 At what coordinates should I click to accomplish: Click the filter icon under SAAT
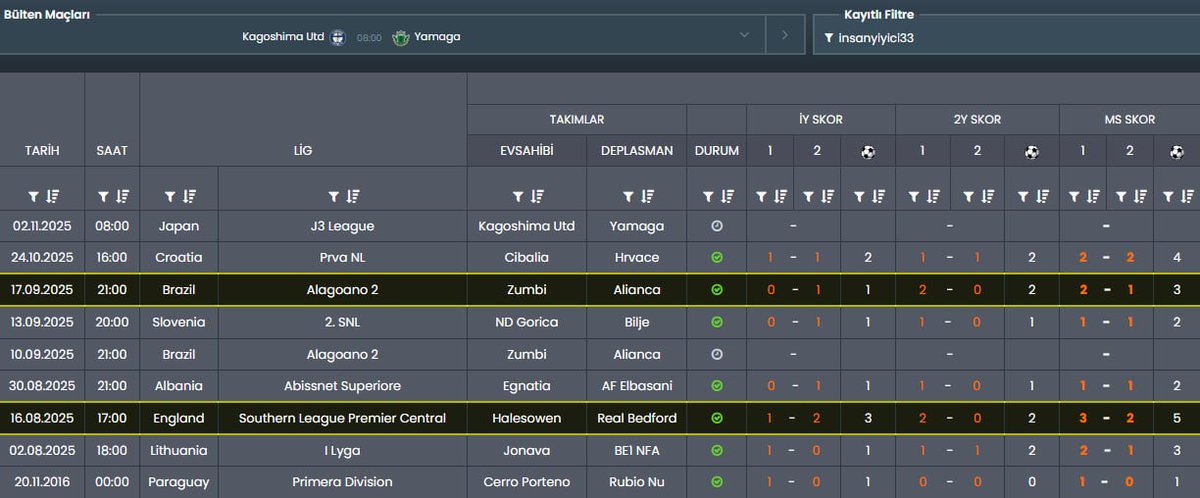point(103,196)
